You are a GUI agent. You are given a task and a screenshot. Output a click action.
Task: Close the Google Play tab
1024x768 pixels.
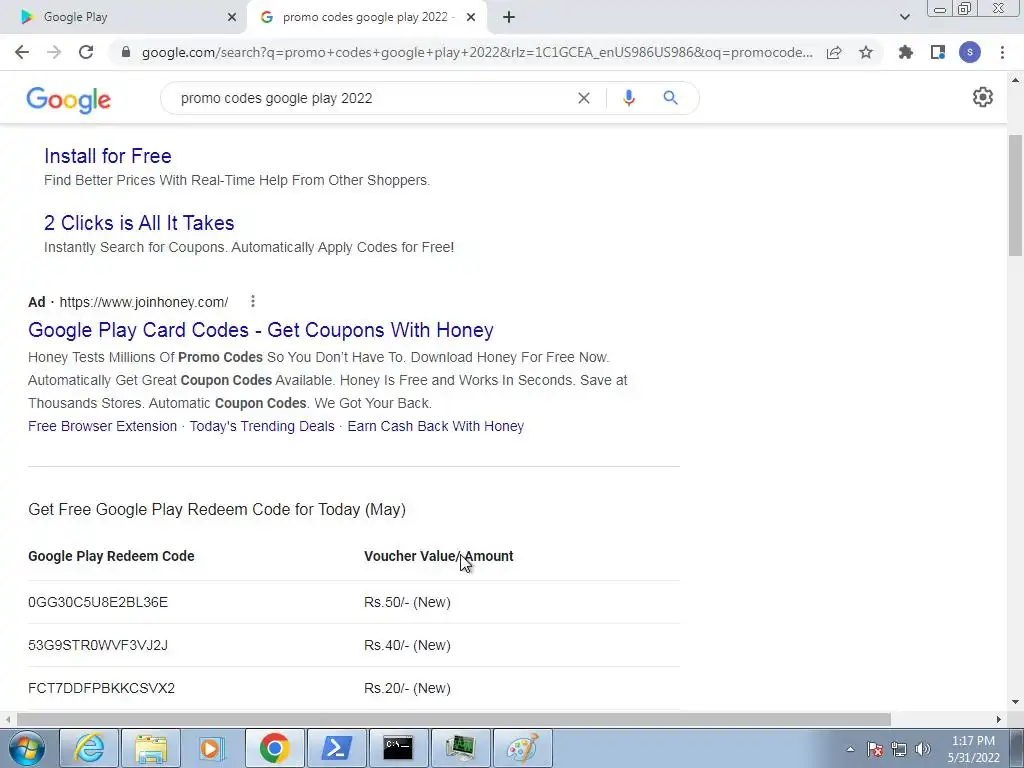pos(232,17)
